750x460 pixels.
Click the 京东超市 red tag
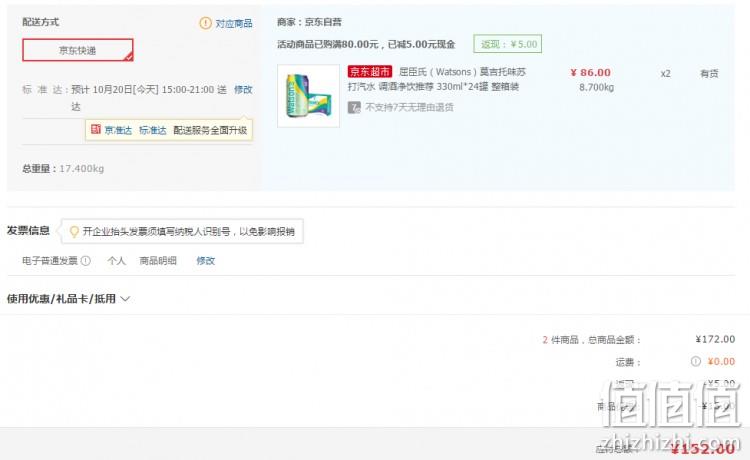pos(370,72)
